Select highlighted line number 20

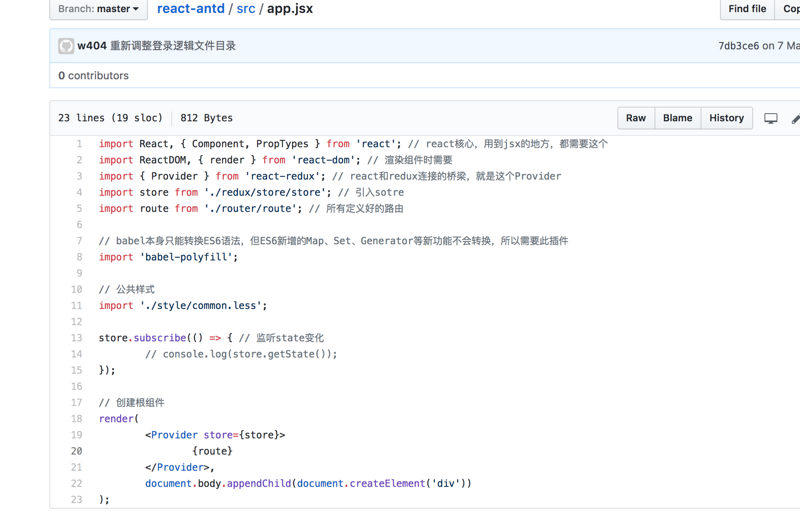[x=77, y=451]
